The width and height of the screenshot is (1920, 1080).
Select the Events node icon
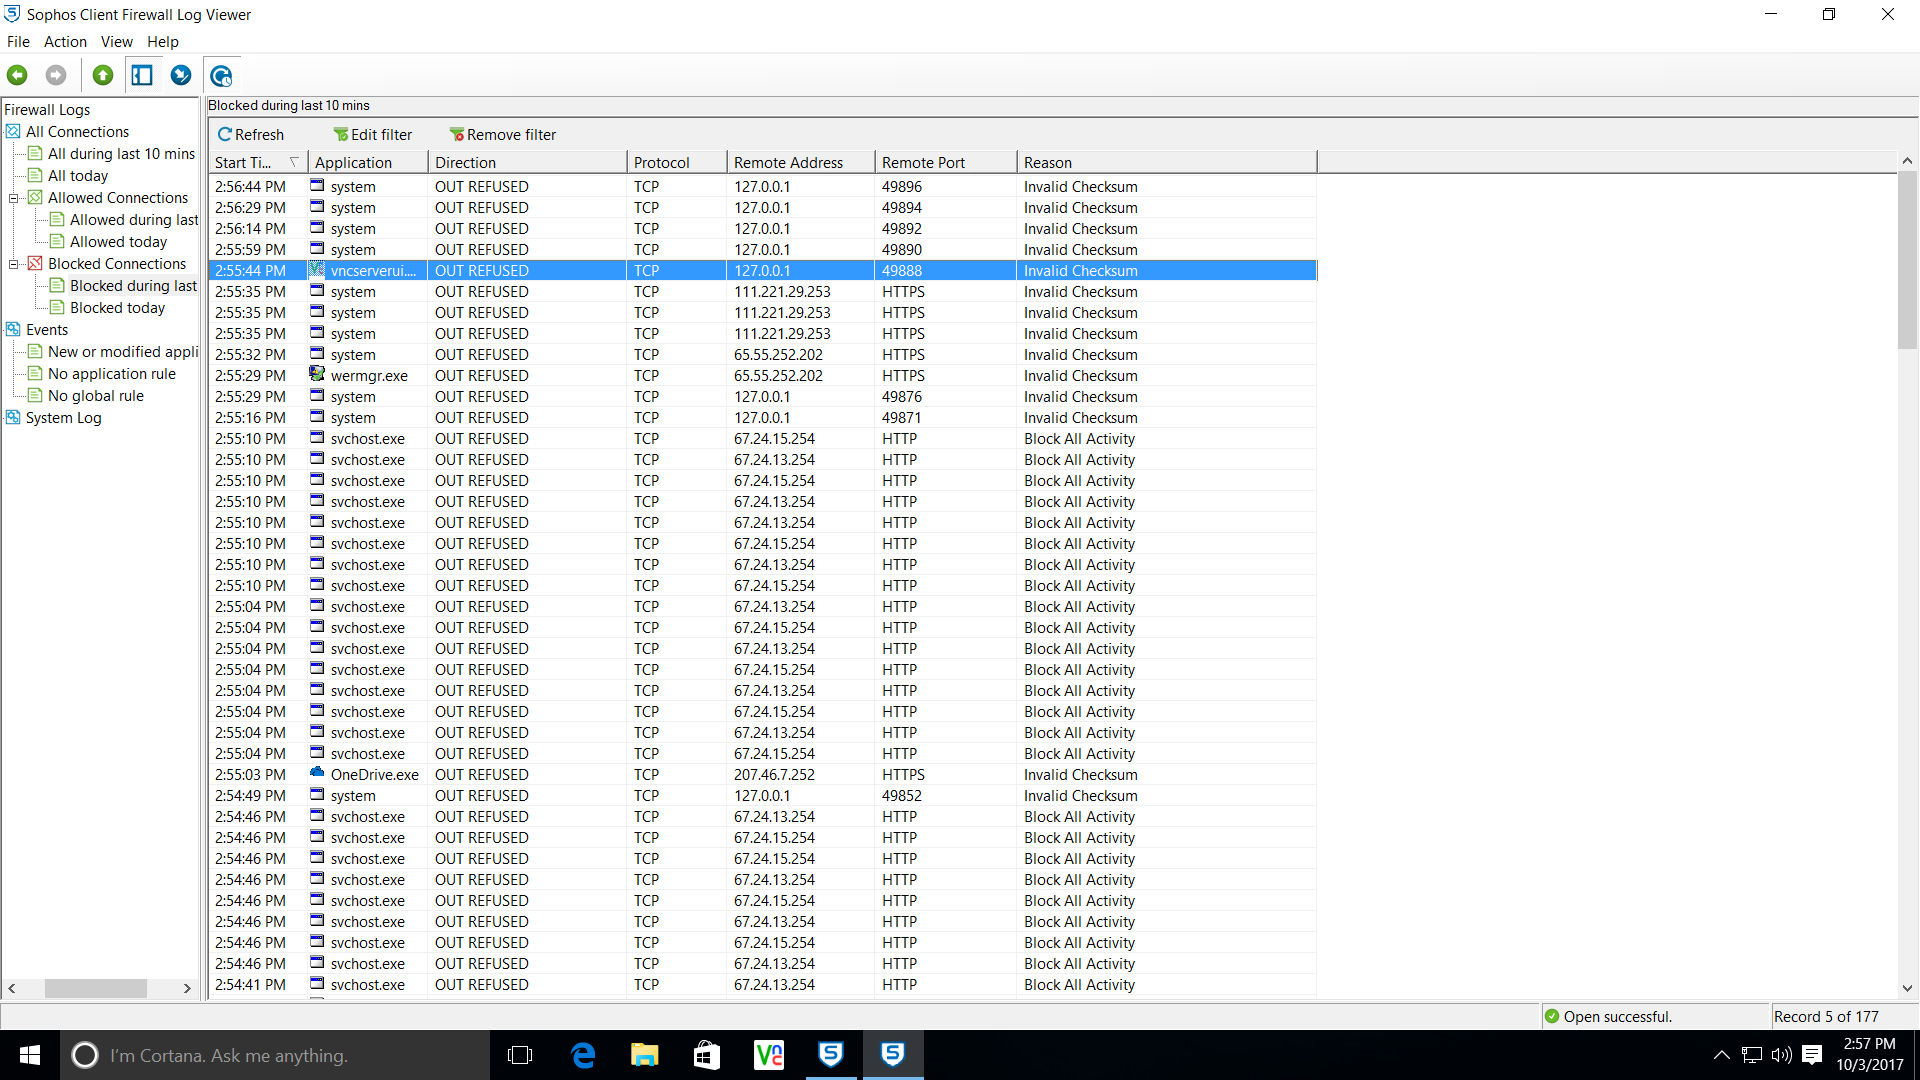[x=13, y=329]
